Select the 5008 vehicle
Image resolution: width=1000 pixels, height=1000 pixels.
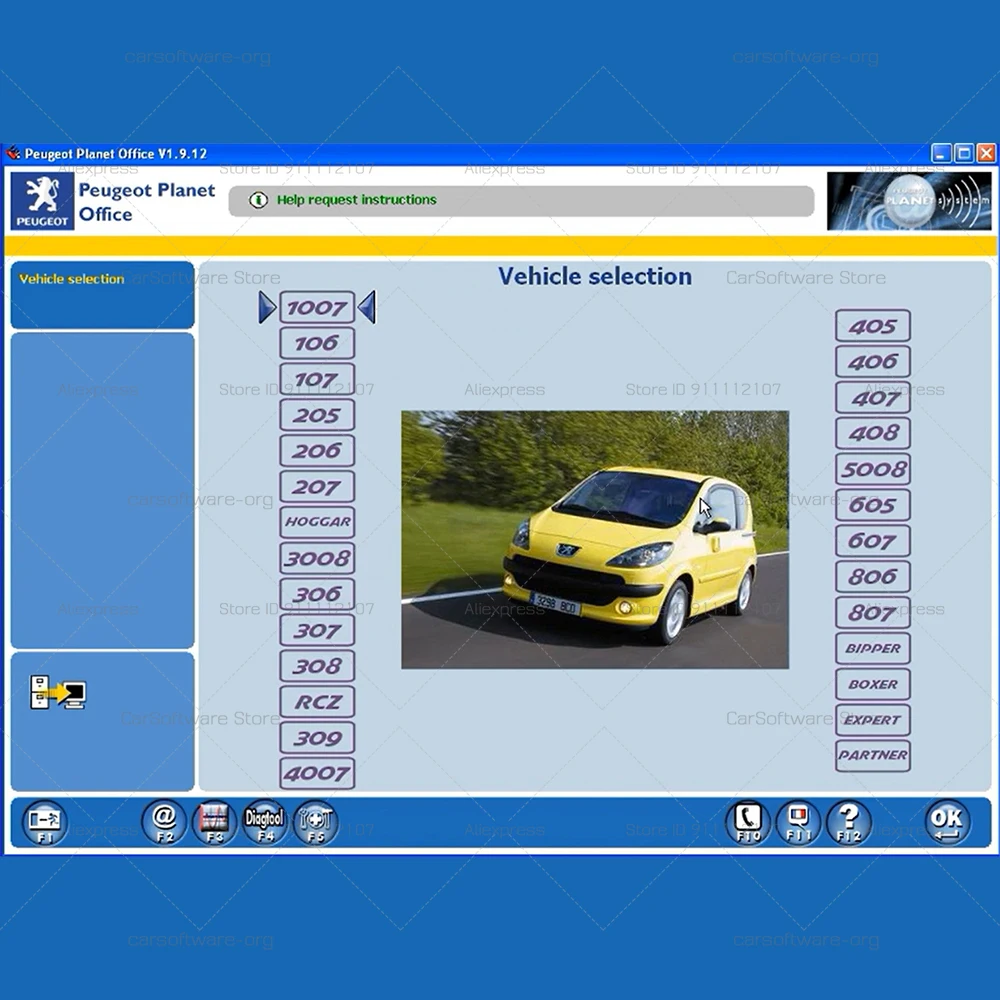[873, 469]
